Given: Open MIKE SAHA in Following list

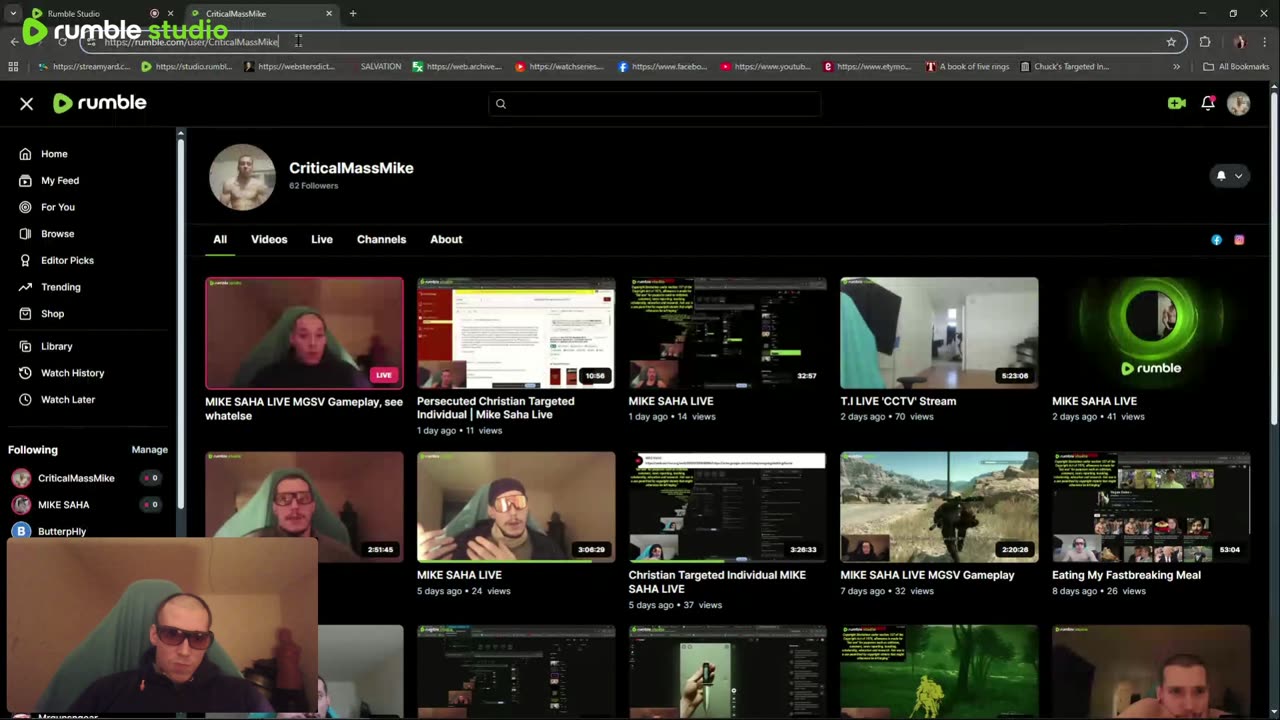Looking at the screenshot, I should click(x=63, y=505).
